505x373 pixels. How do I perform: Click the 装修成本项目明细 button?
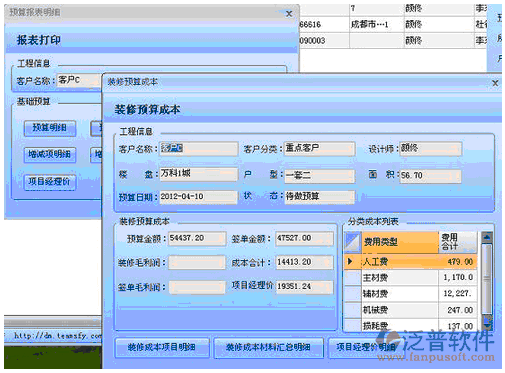pos(162,348)
